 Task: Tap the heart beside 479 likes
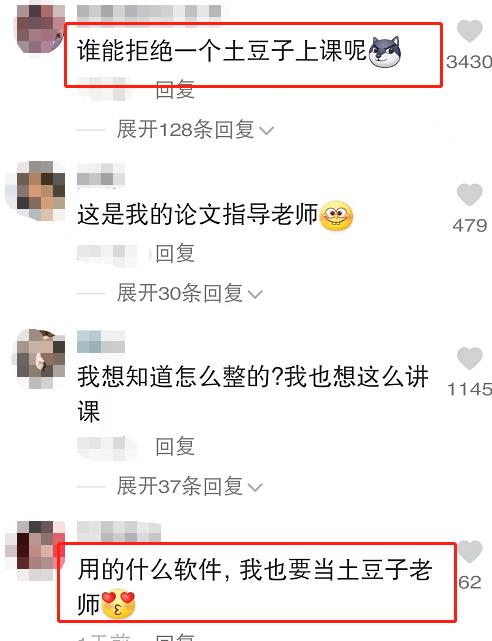470,194
